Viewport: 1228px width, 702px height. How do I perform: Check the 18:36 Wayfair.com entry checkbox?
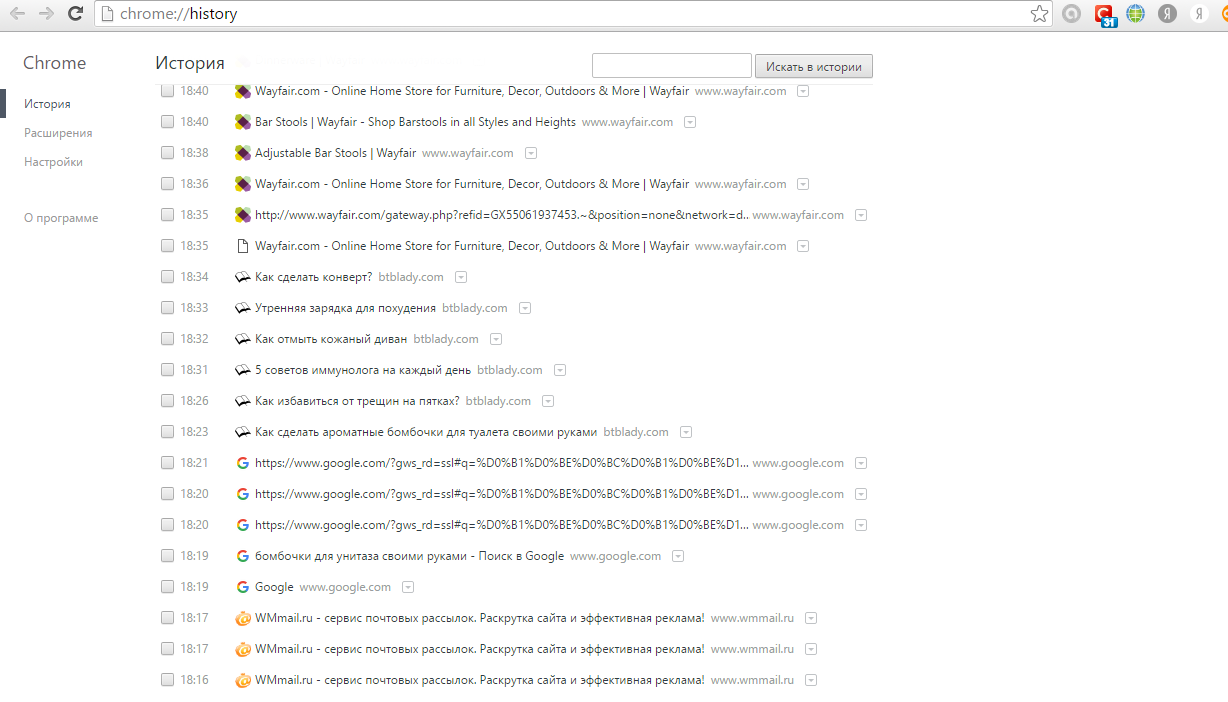pyautogui.click(x=167, y=184)
